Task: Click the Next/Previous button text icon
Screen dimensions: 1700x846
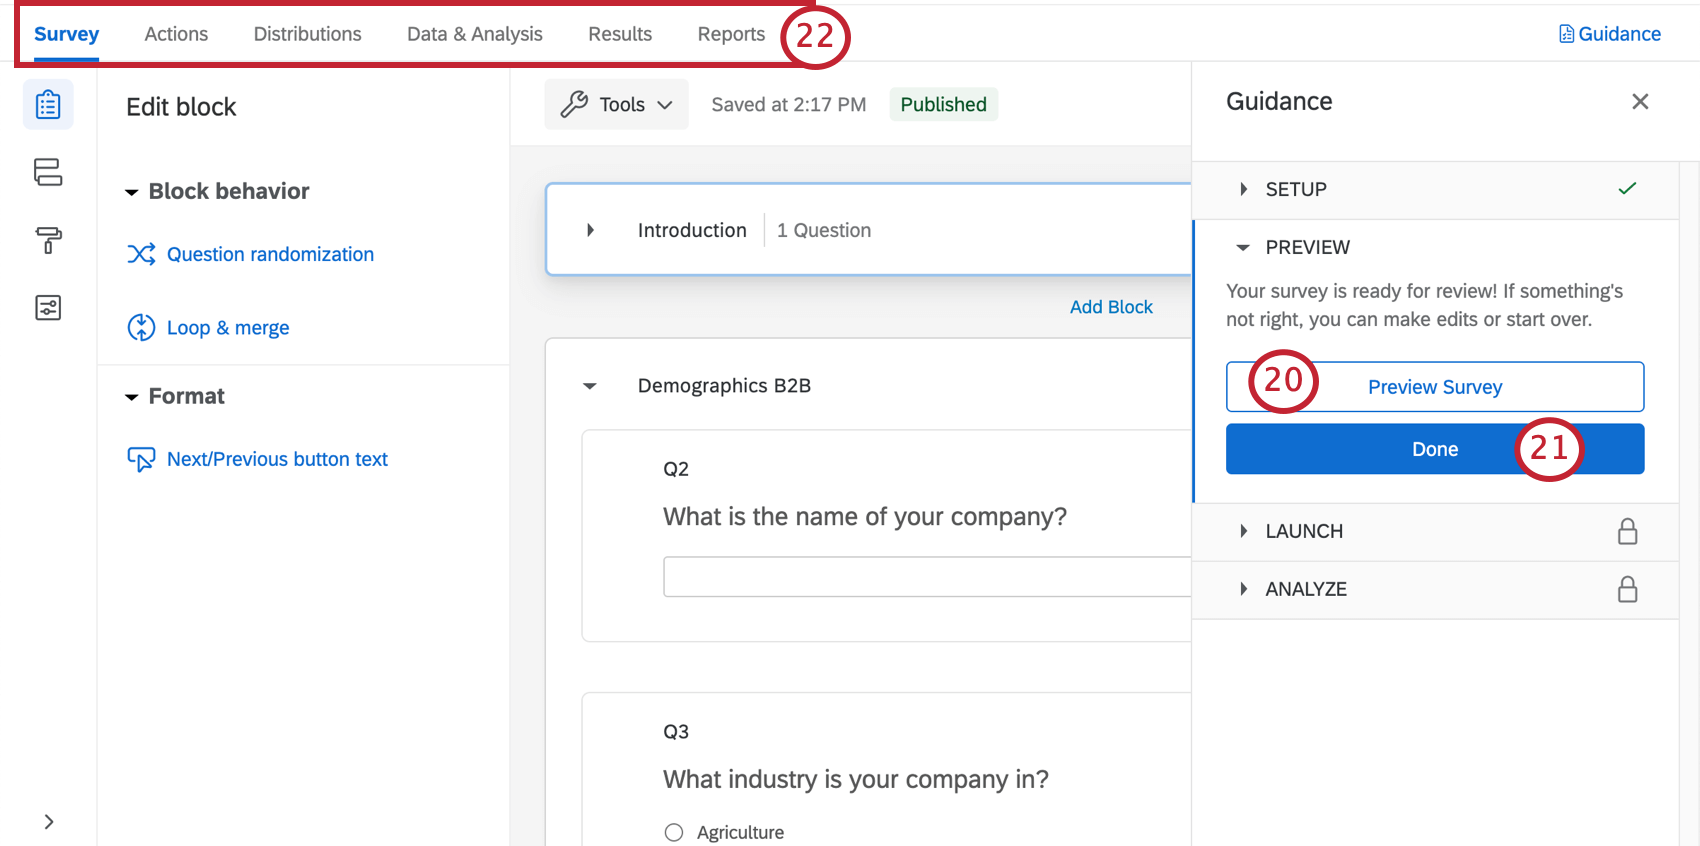Action: tap(141, 459)
